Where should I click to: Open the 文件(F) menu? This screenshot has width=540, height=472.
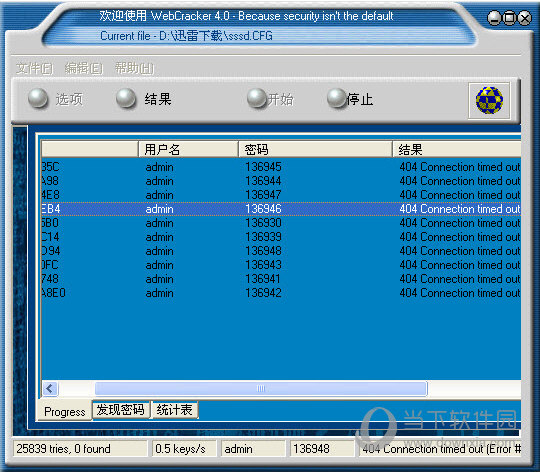click(x=34, y=68)
